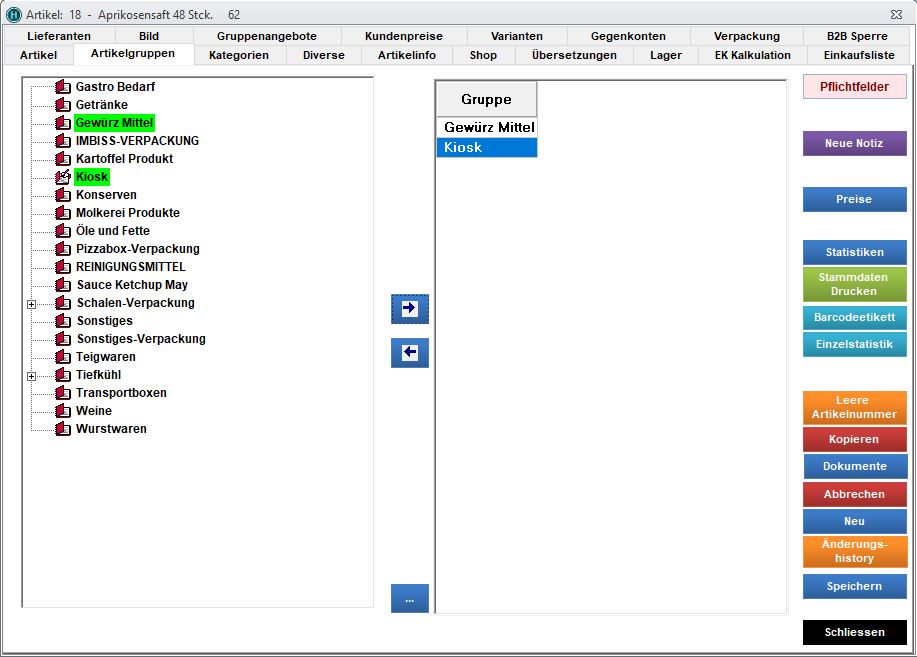Select Molkerei Produkte in the tree
This screenshot has width=917, height=657.
(x=127, y=213)
